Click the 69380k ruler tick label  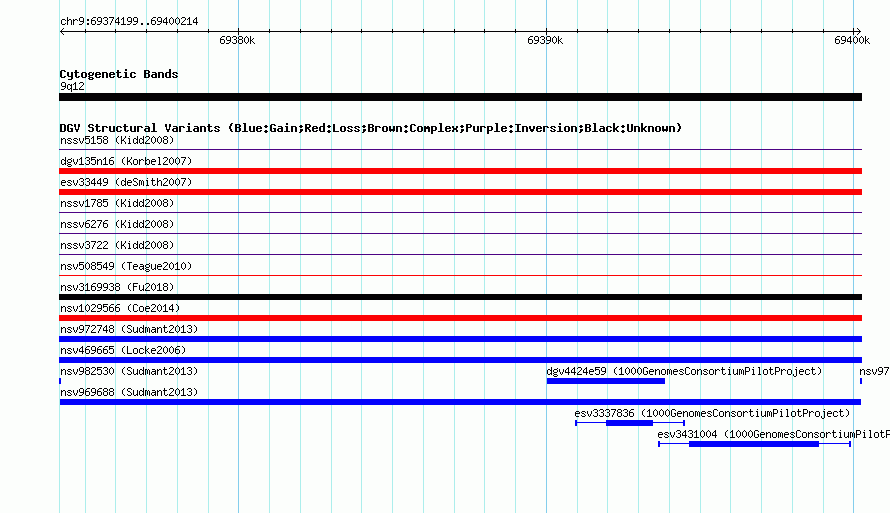click(237, 40)
